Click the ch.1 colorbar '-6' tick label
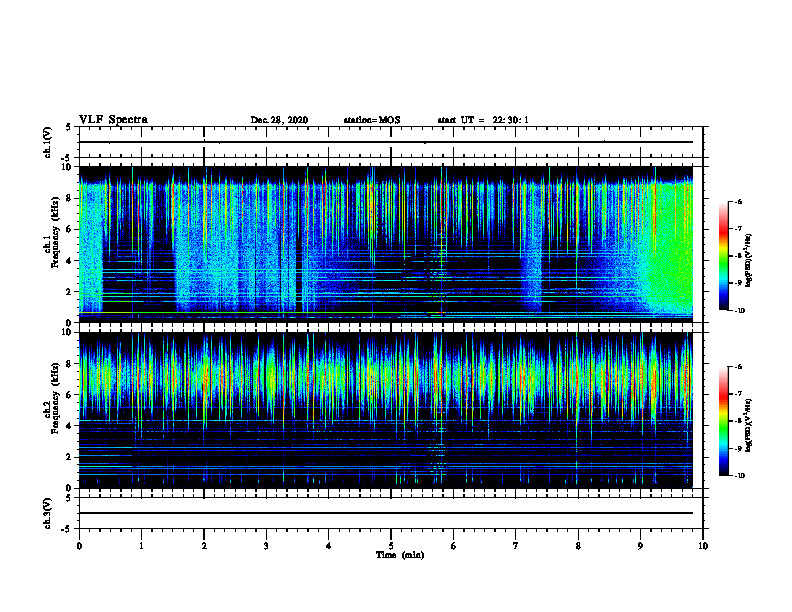792x612 pixels. point(738,201)
